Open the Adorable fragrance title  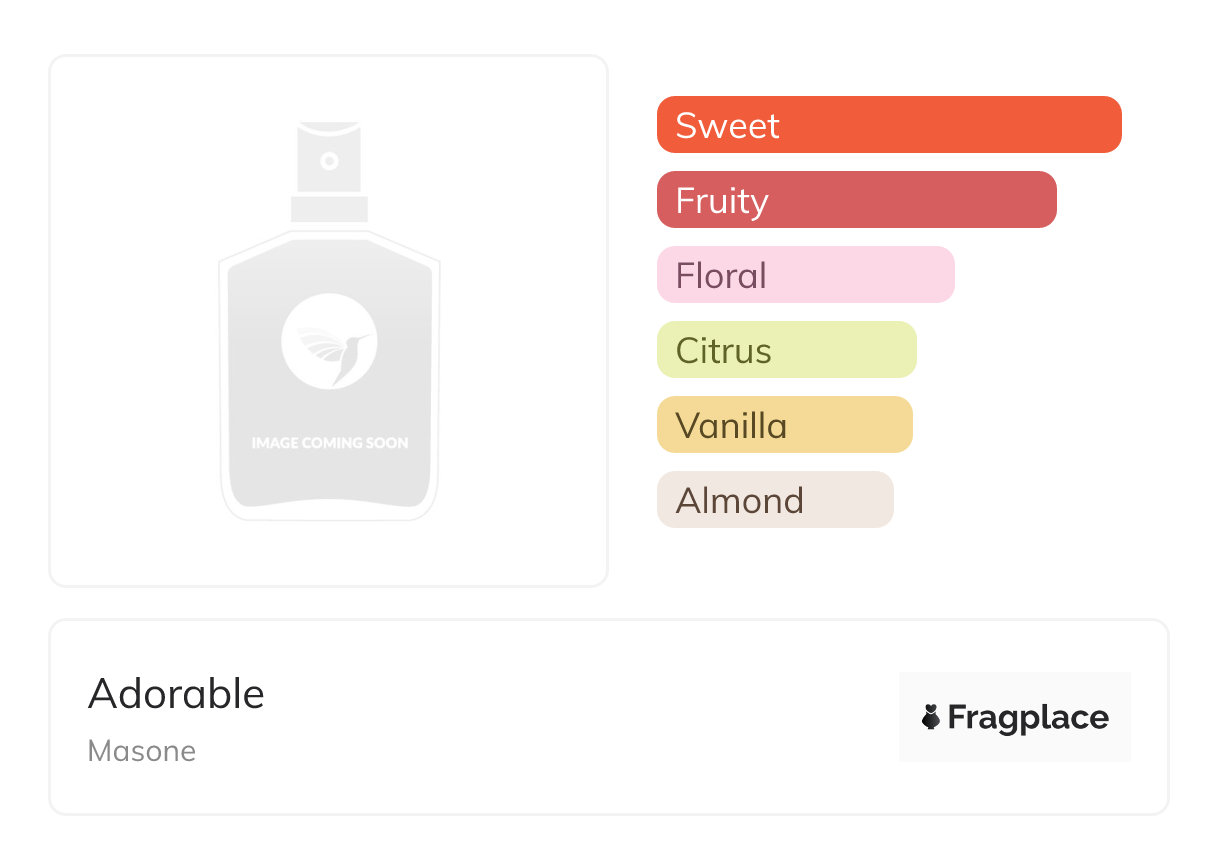pos(176,694)
